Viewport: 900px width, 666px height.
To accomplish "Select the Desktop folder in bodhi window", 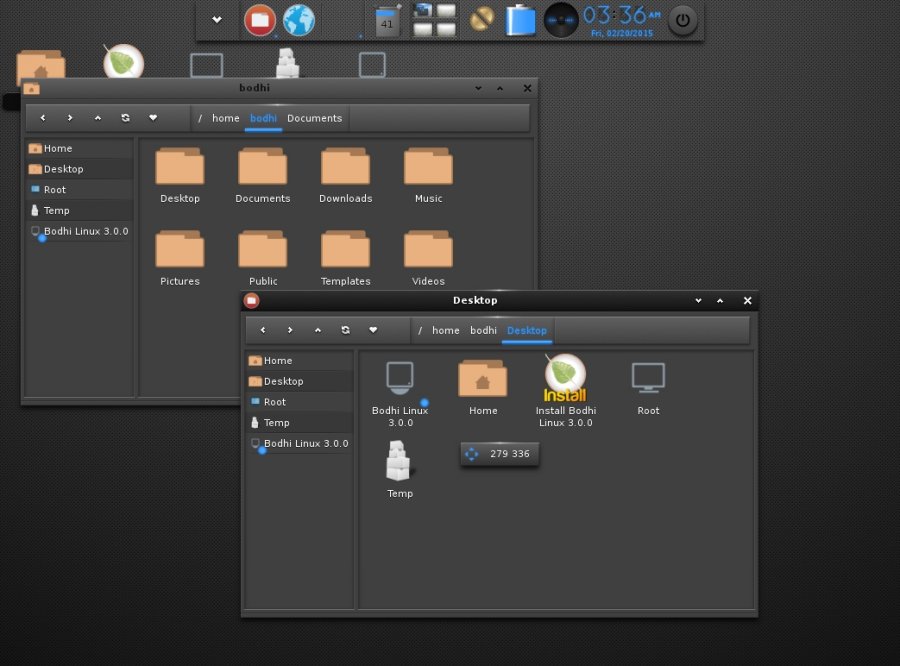I will point(180,175).
